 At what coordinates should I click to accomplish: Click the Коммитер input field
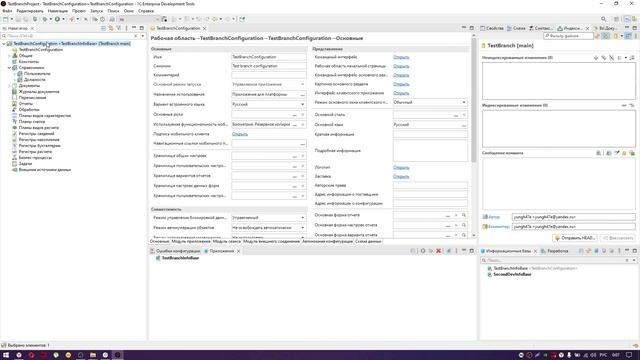(x=573, y=227)
